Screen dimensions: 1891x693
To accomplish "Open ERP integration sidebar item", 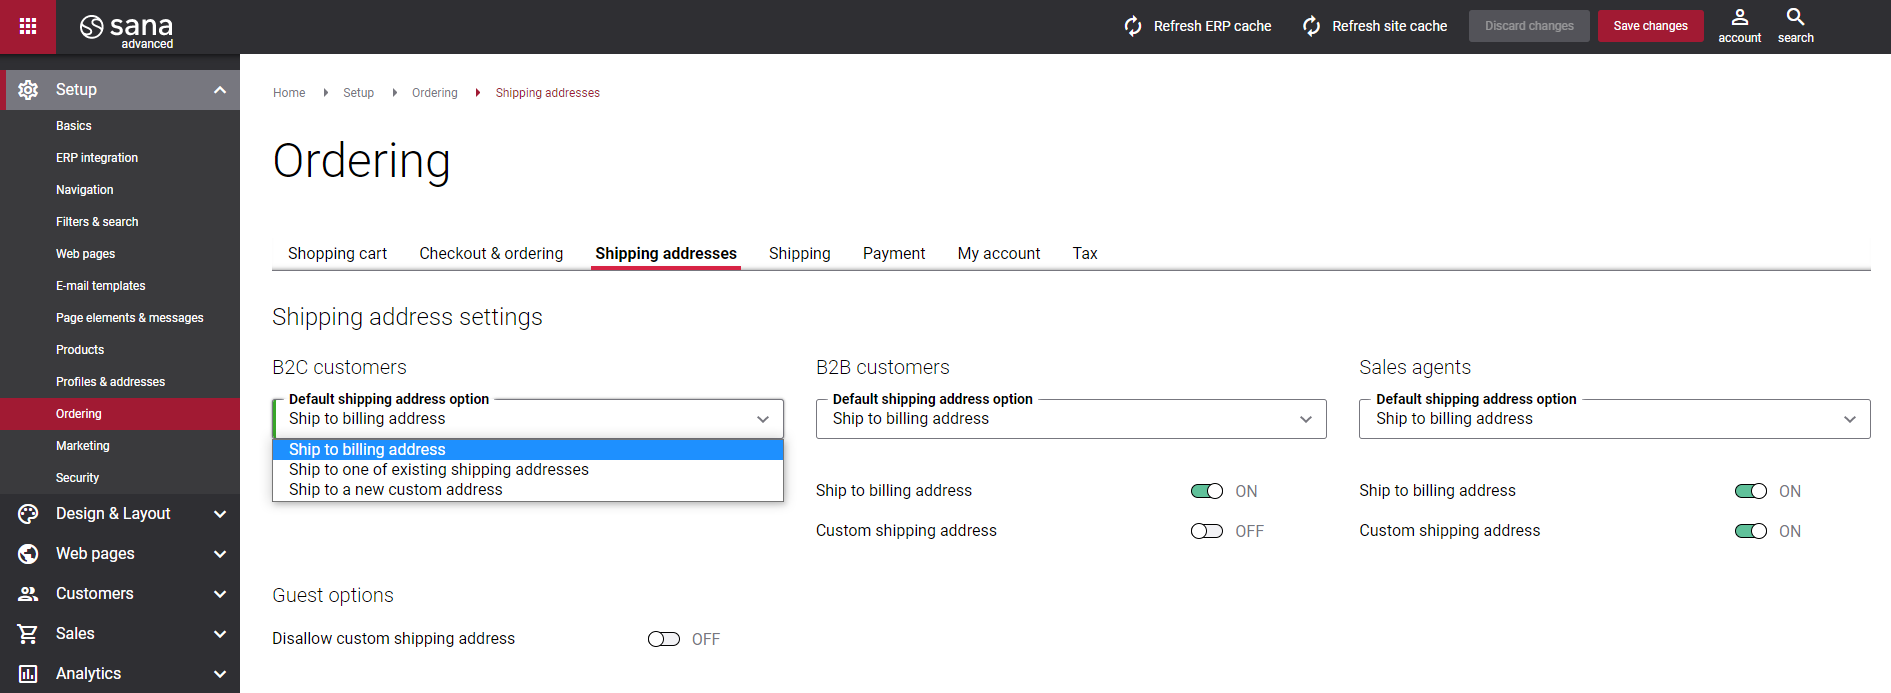I will pos(120,158).
